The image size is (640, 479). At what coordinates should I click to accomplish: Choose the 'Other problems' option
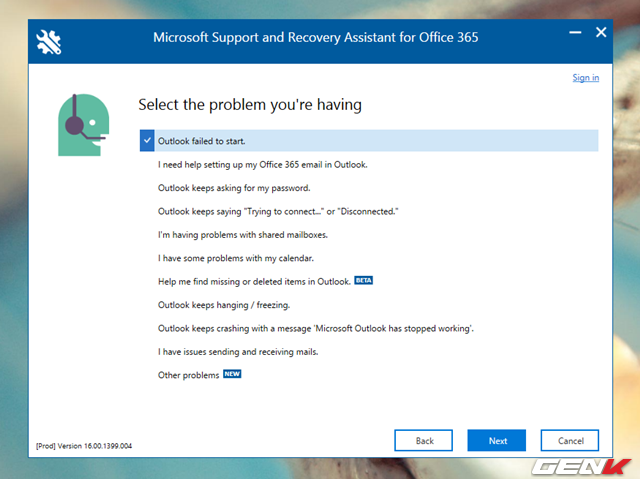point(189,375)
